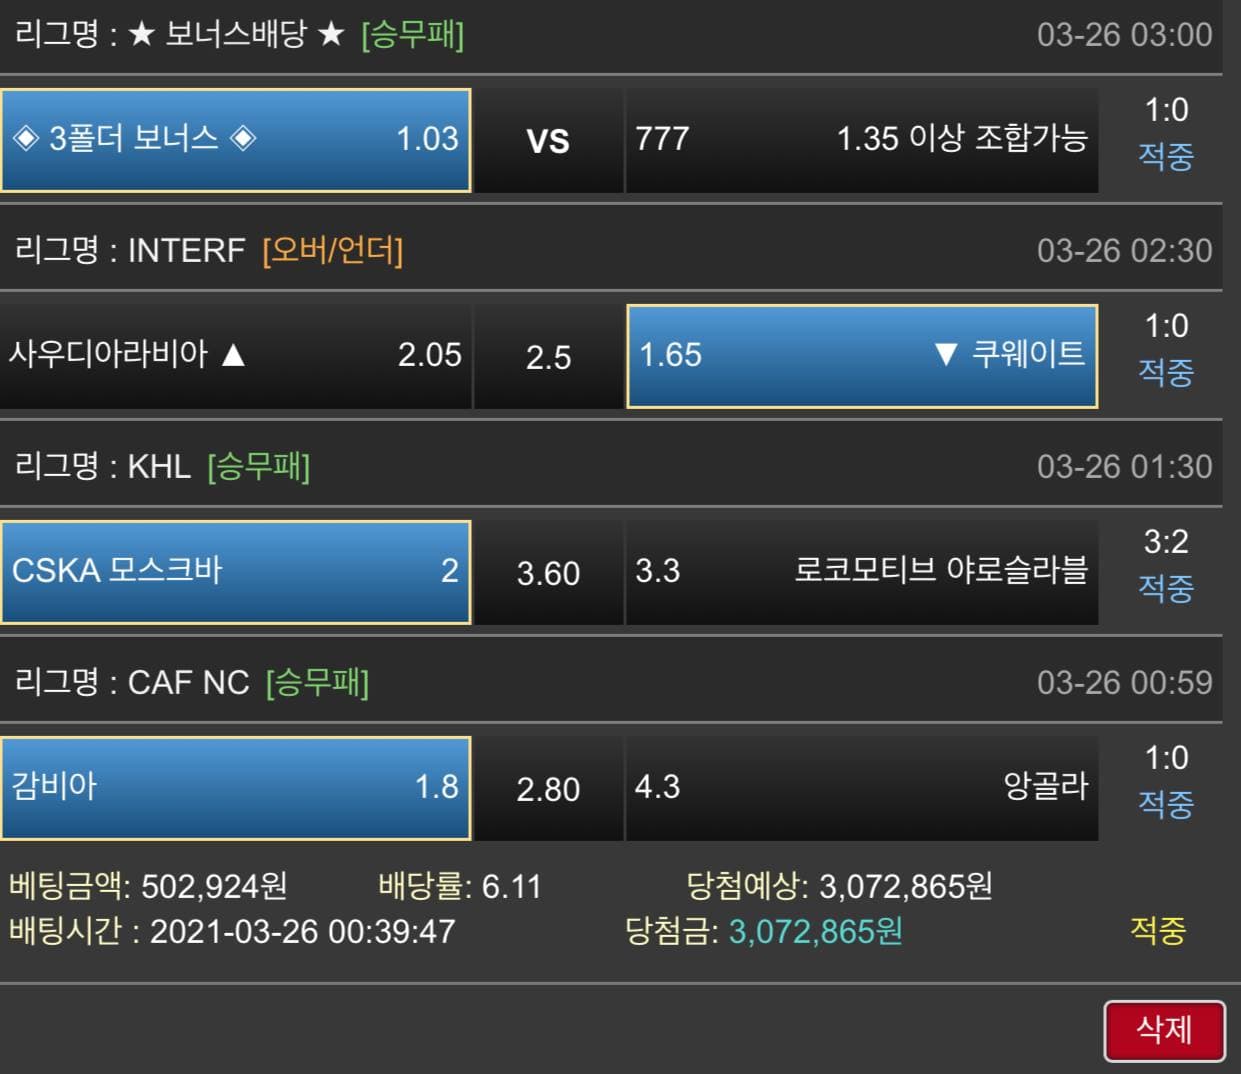
Task: Click the 사우디아라비아 over 2.05 cell
Action: 236,356
